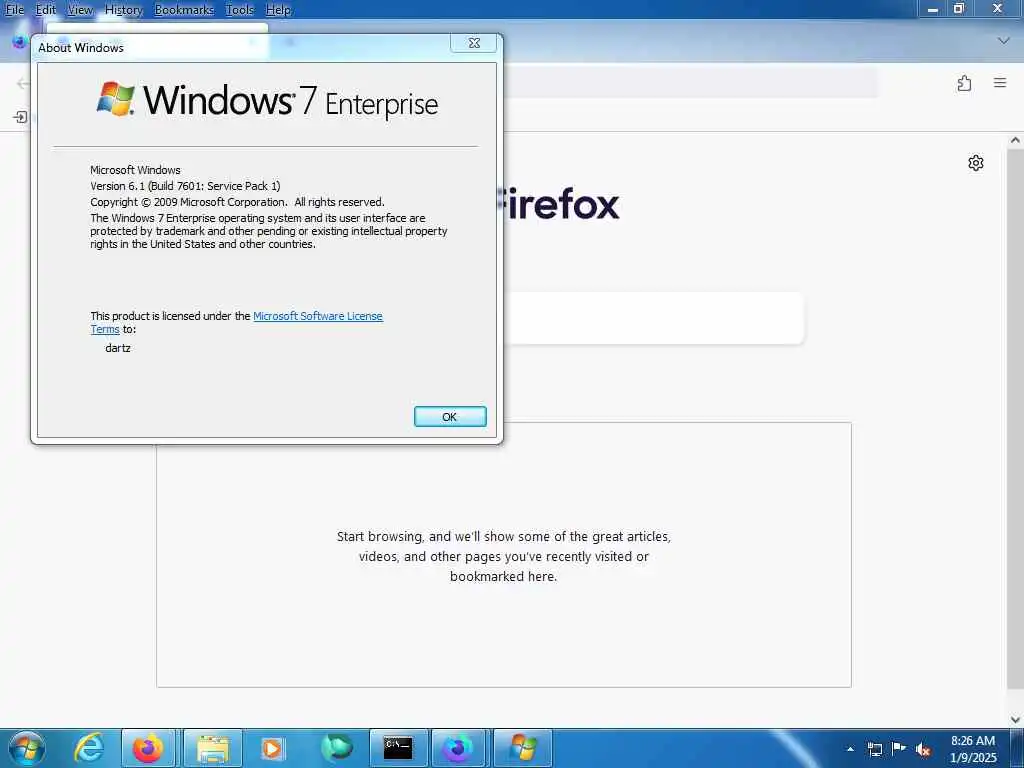The width and height of the screenshot is (1024, 768).
Task: Click OK in About Windows dialog
Action: [450, 417]
